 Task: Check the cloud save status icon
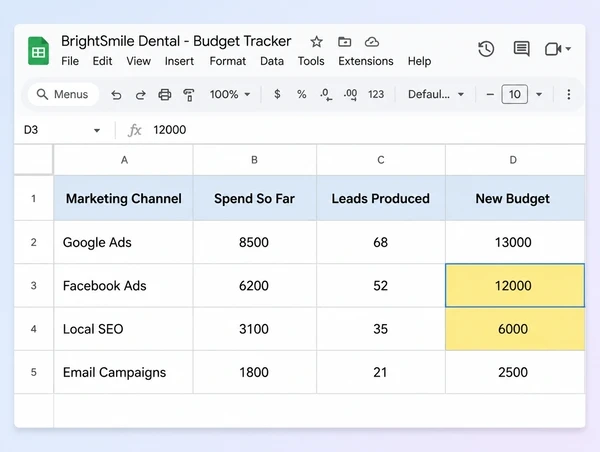372,41
